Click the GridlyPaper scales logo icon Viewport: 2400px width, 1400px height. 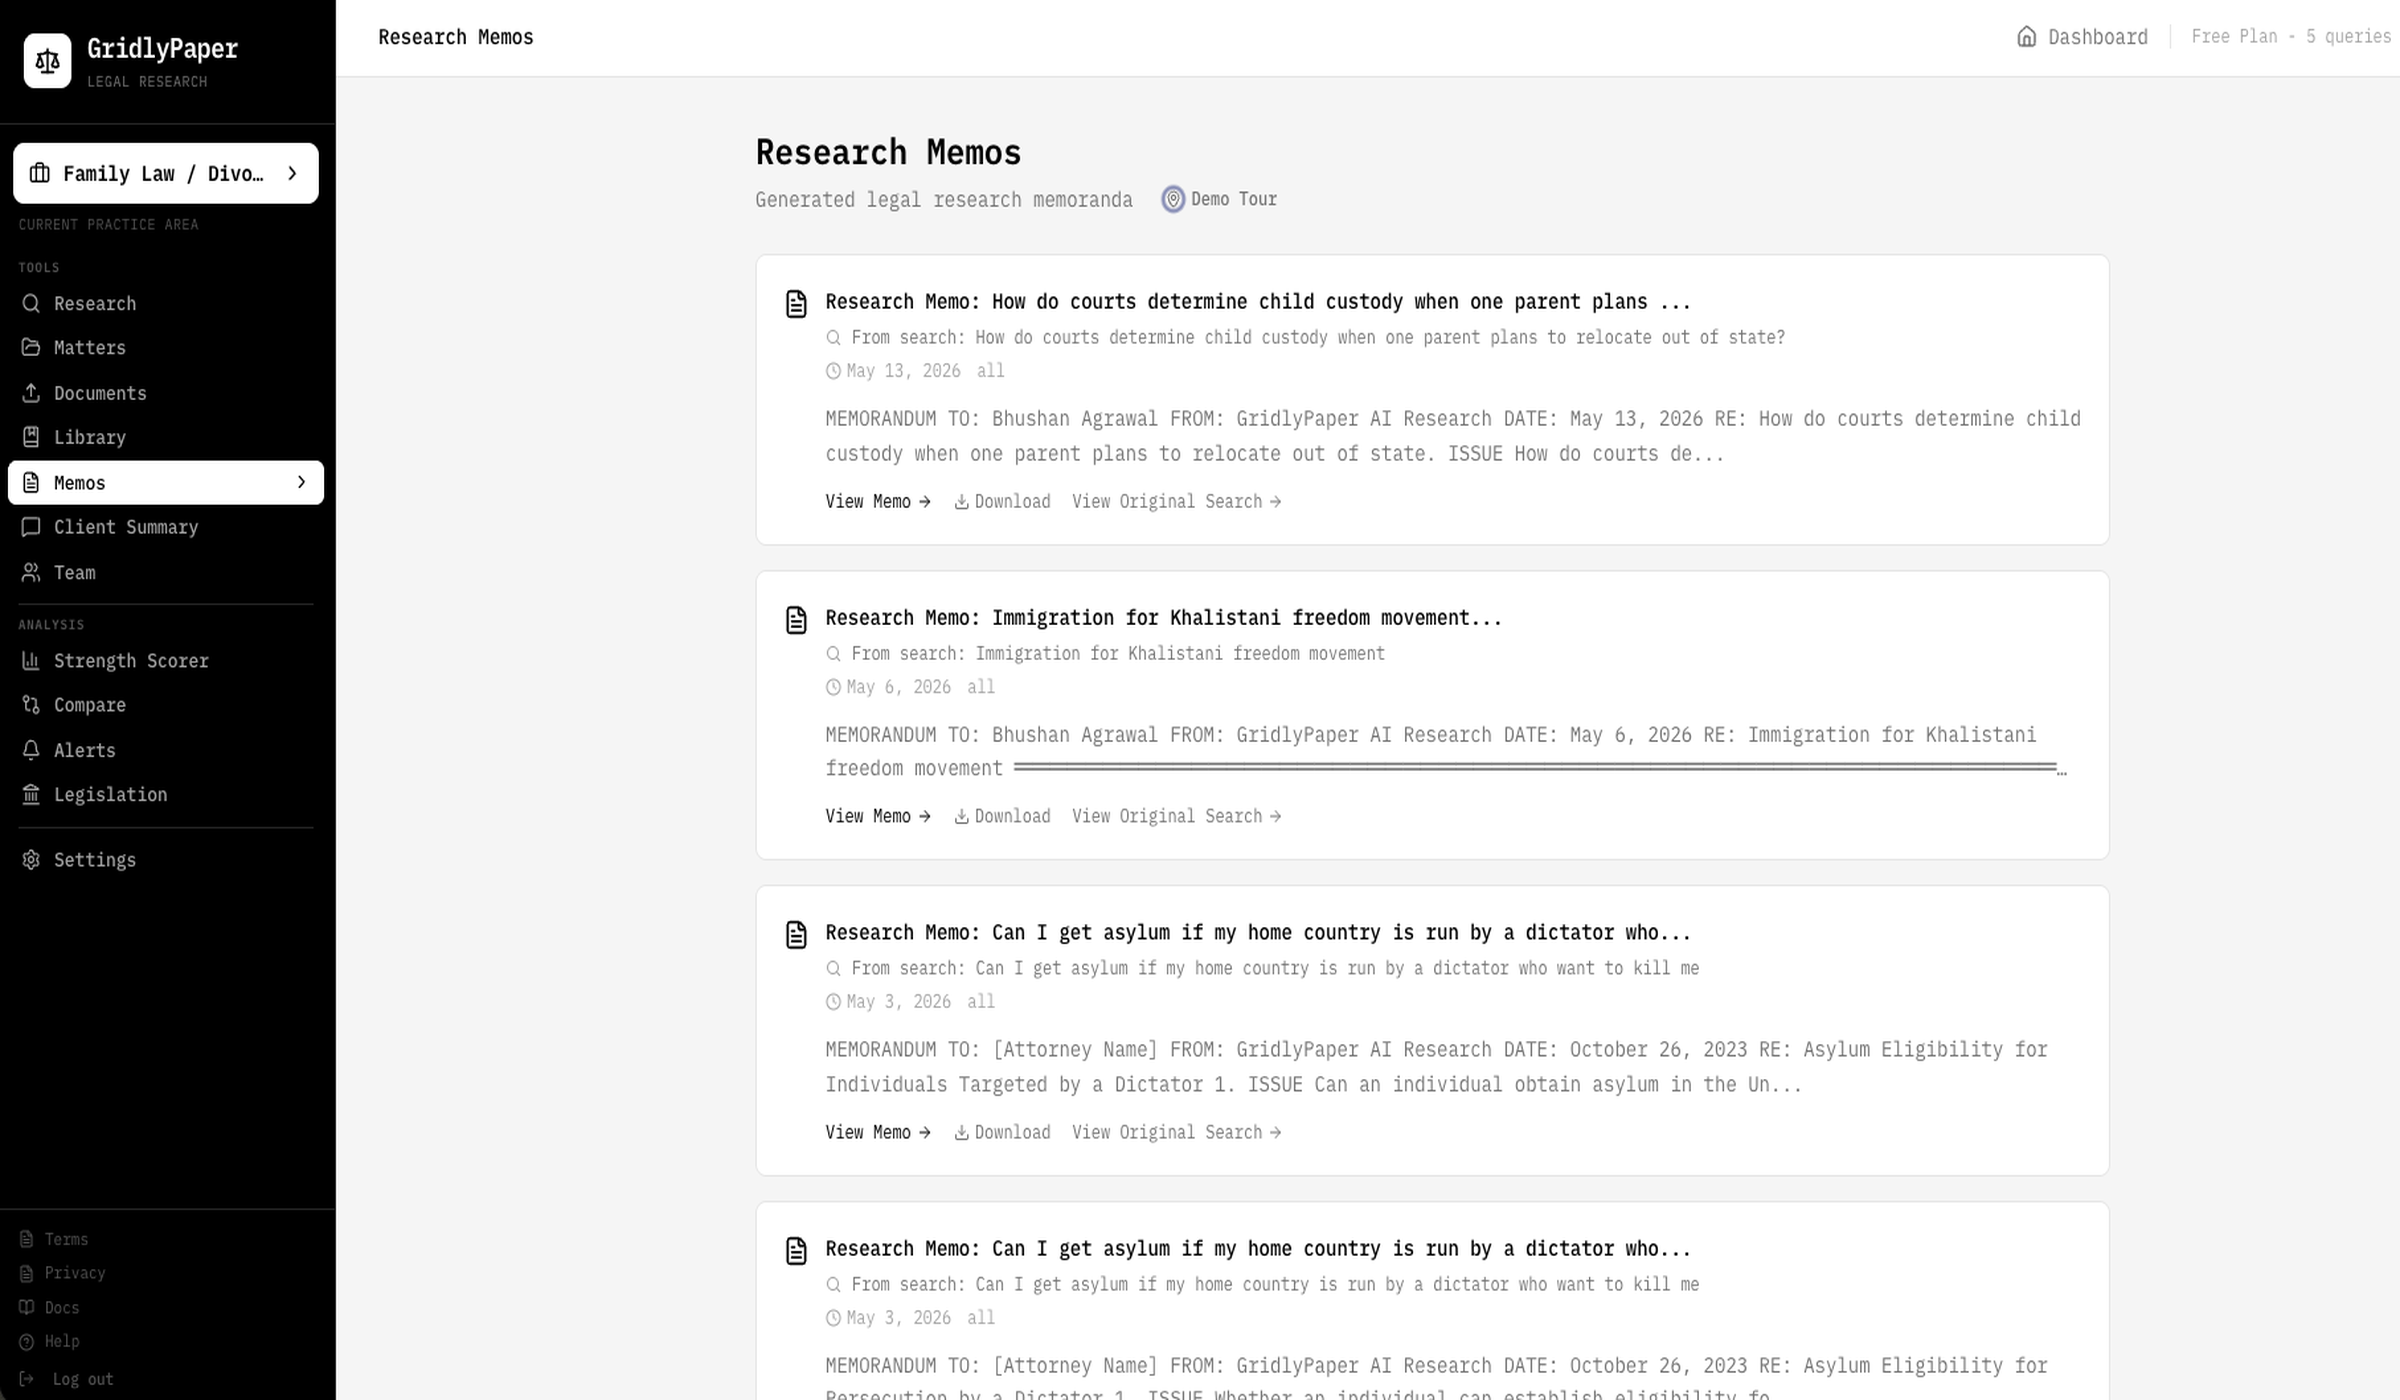pyautogui.click(x=47, y=61)
